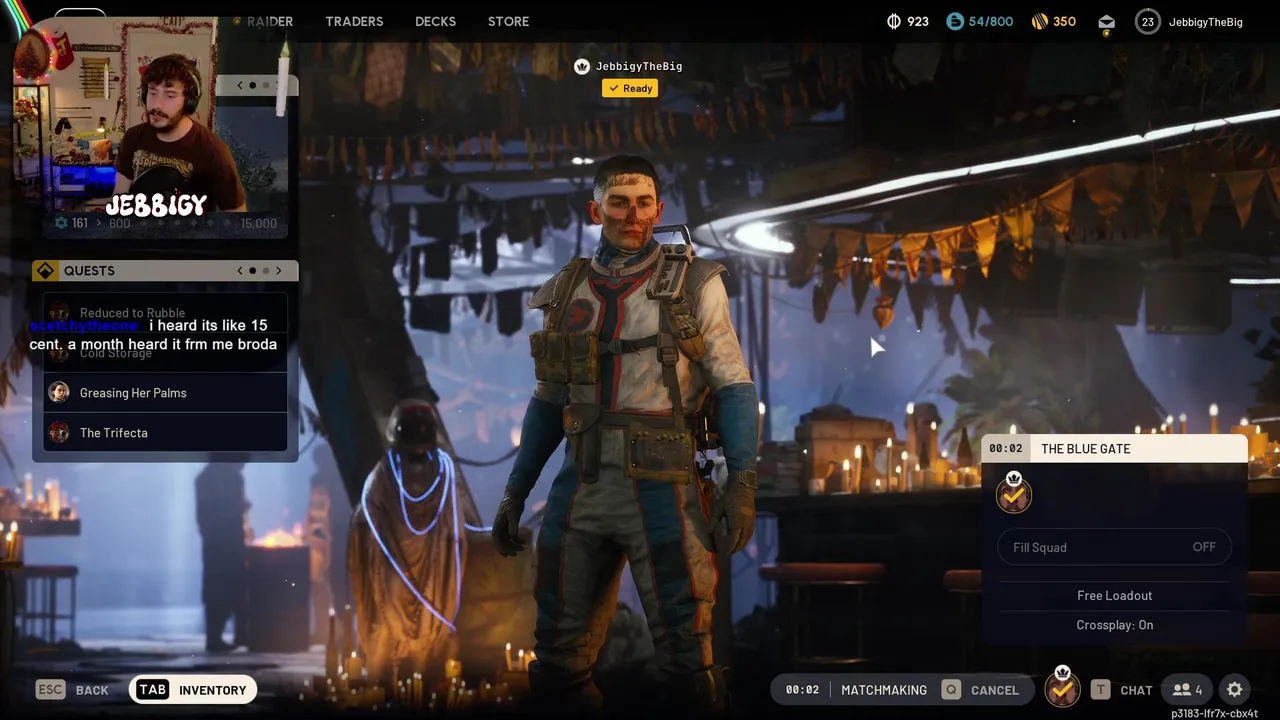Open the social friends icon showing 4

point(1187,690)
